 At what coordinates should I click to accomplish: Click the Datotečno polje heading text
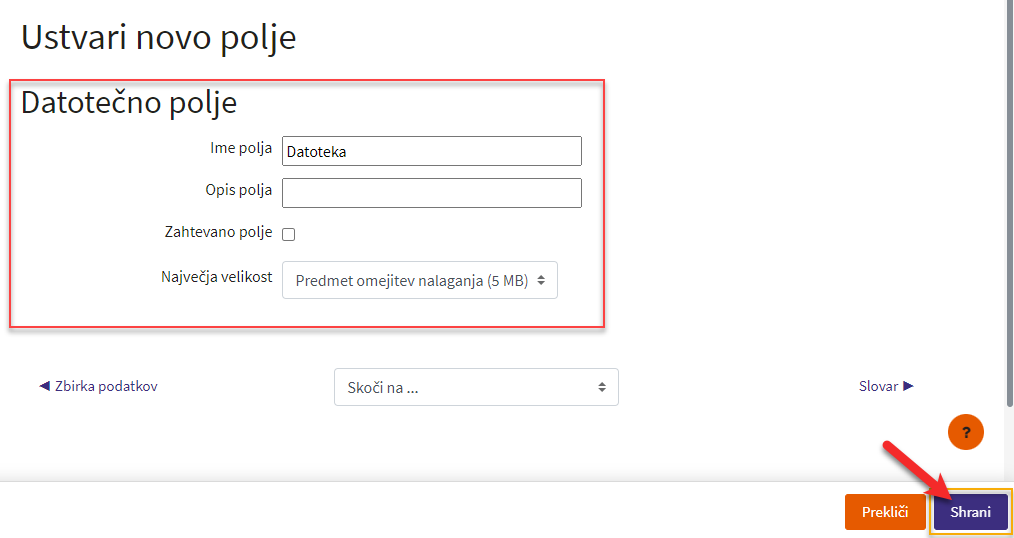(129, 102)
